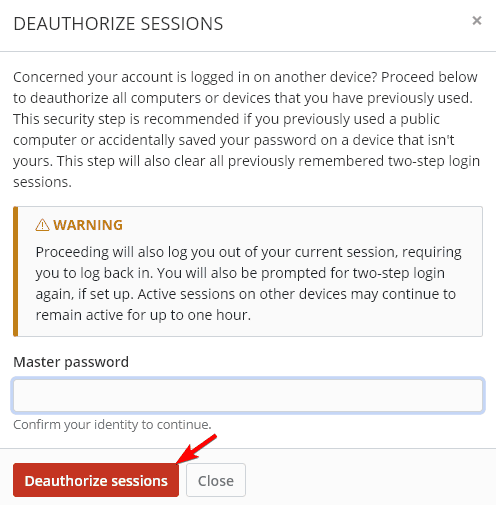Click the warning triangle icon
The image size is (496, 505).
[x=42, y=225]
